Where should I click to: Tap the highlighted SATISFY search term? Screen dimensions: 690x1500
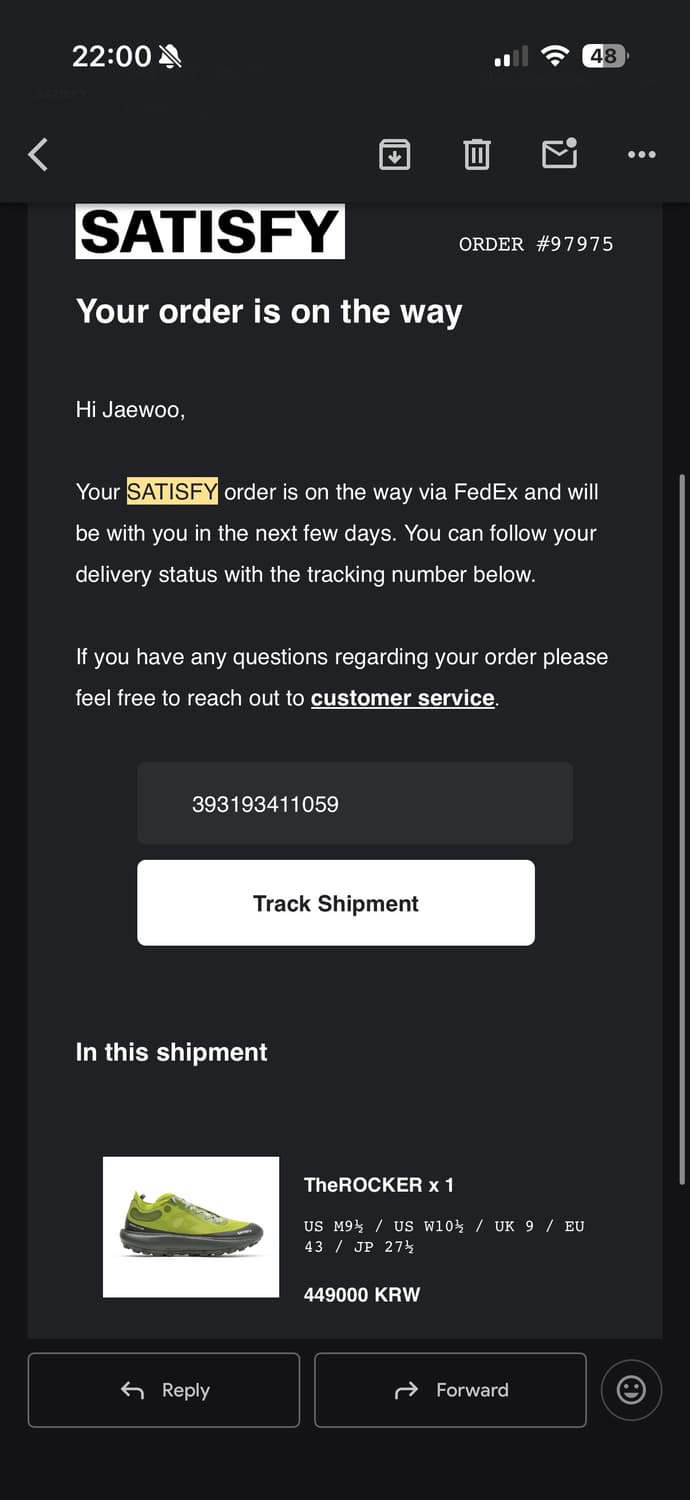[x=172, y=492]
